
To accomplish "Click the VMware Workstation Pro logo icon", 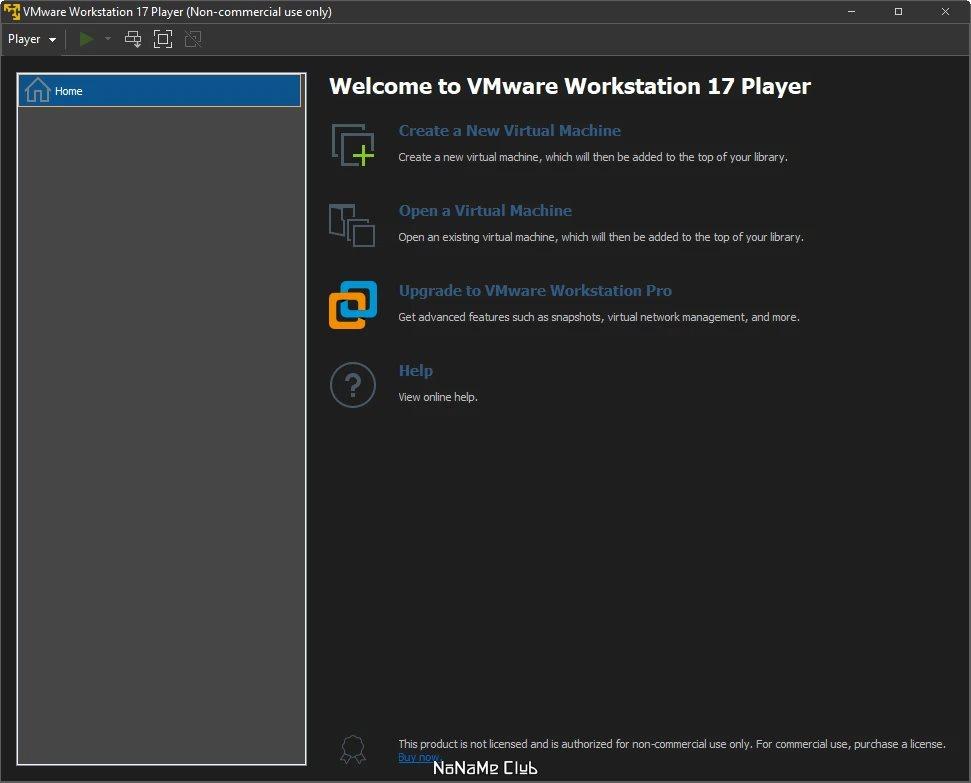I will point(352,305).
